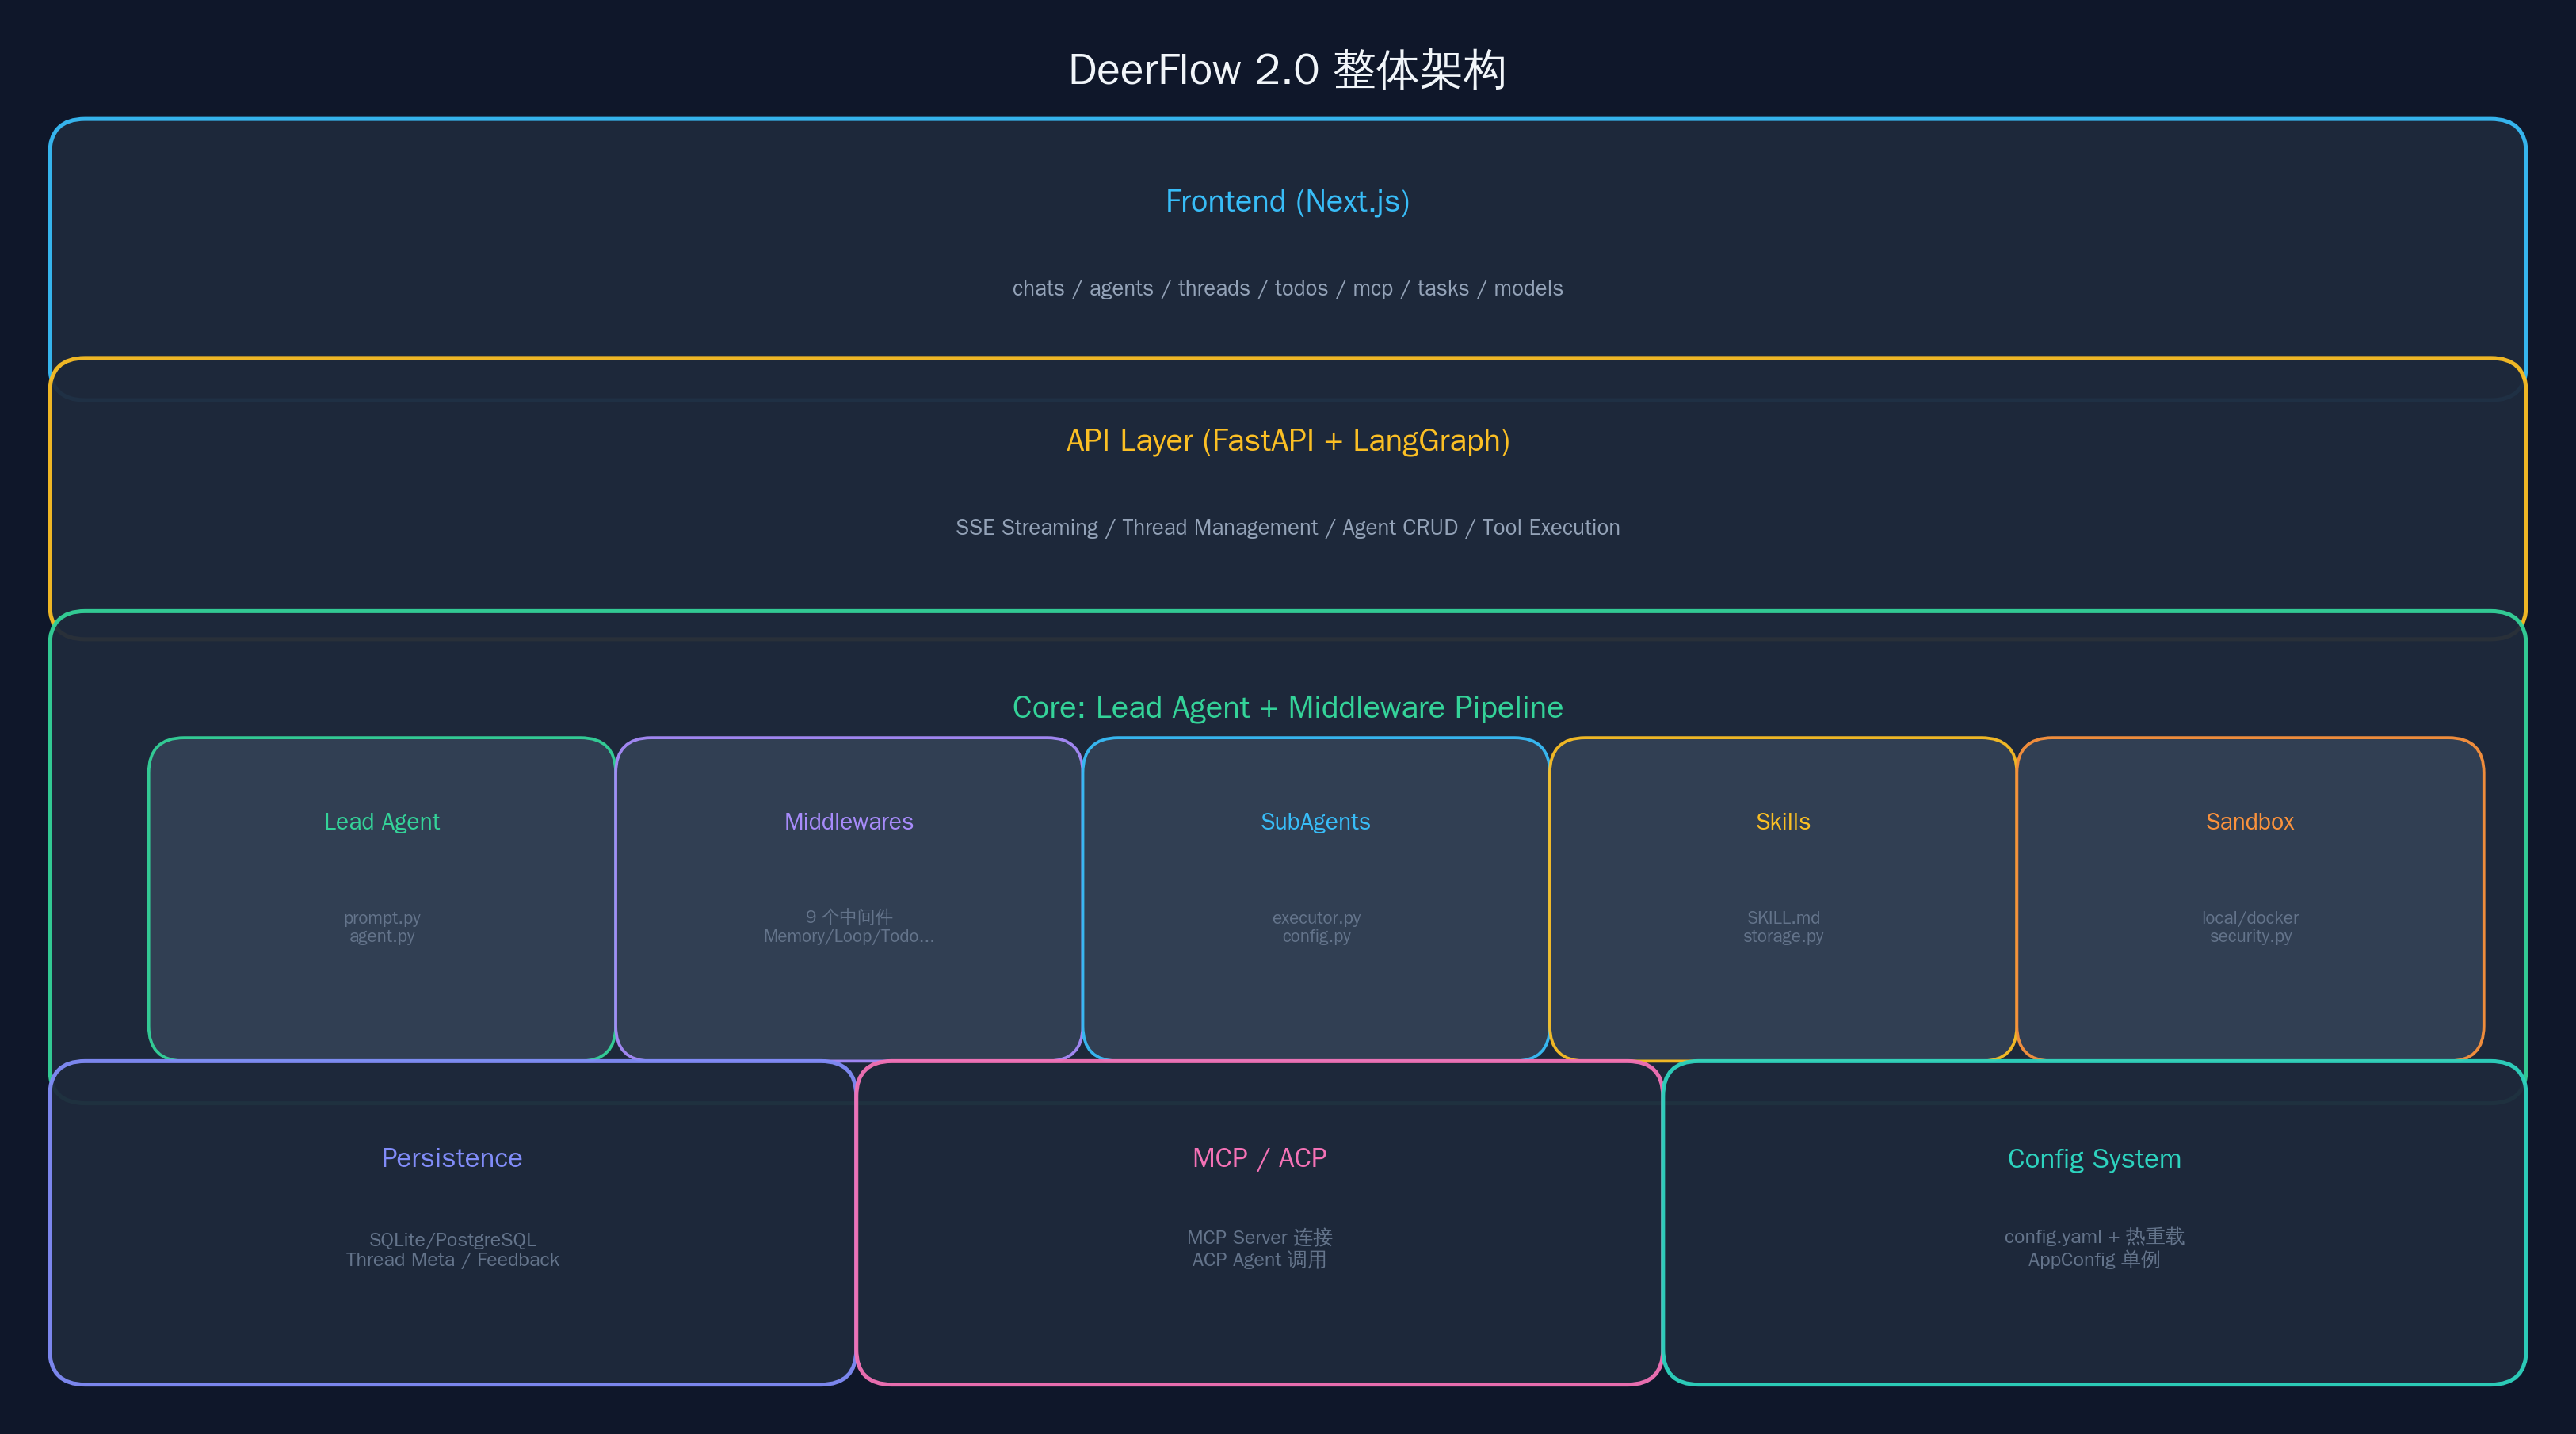The image size is (2576, 1434).
Task: Click the word "threads" in the Frontend layer
Action: click(1214, 288)
